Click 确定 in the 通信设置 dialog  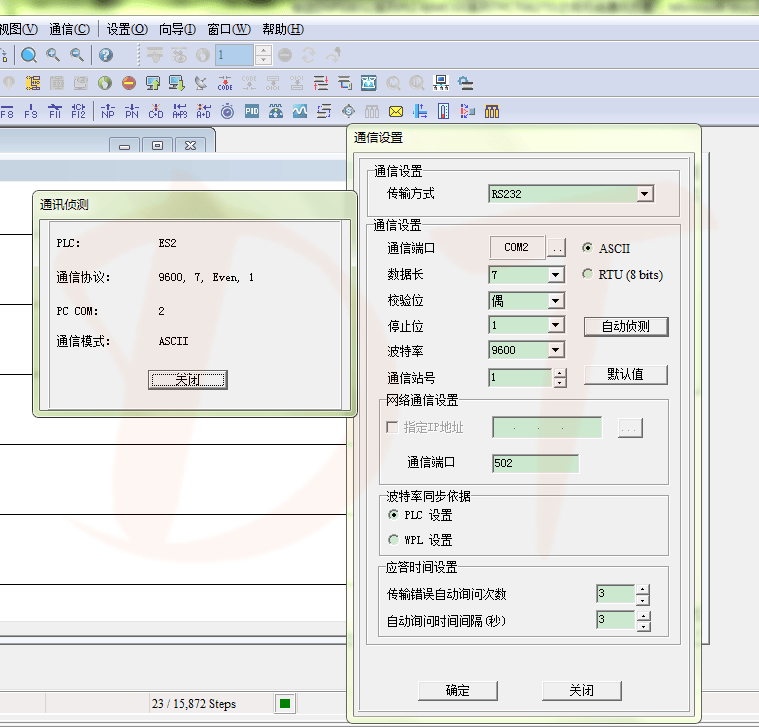coord(457,690)
